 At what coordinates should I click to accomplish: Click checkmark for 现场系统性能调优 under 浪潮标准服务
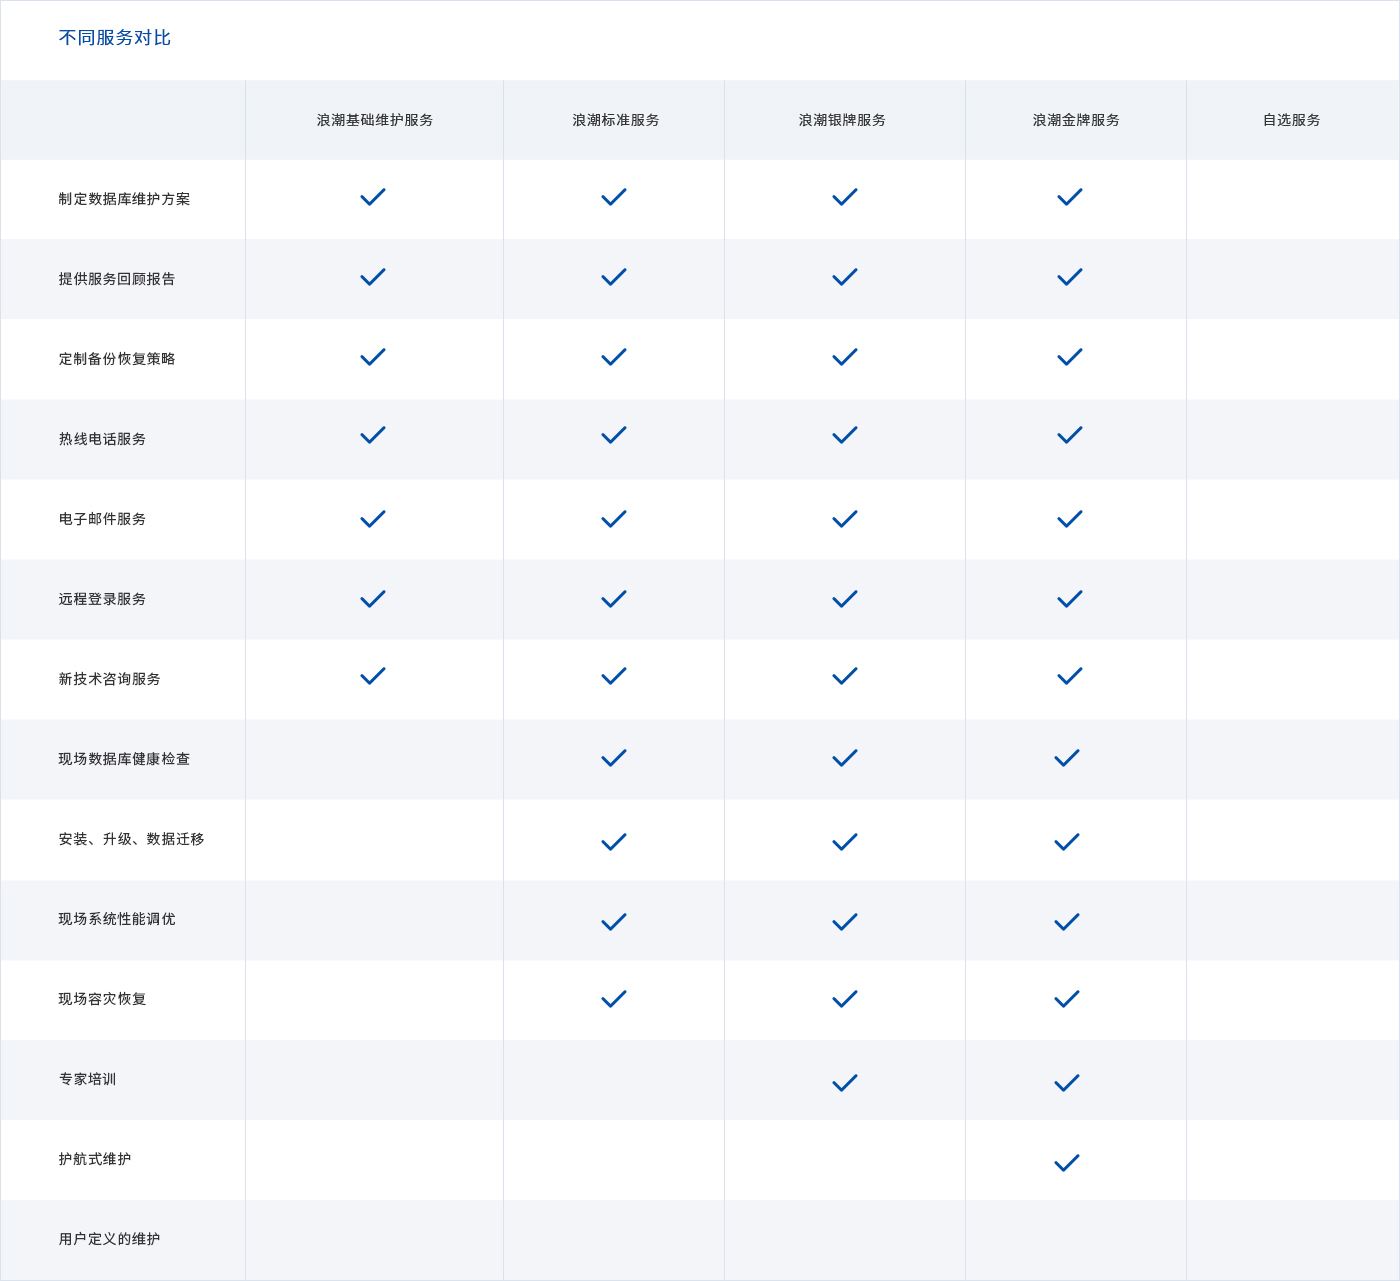(x=614, y=922)
